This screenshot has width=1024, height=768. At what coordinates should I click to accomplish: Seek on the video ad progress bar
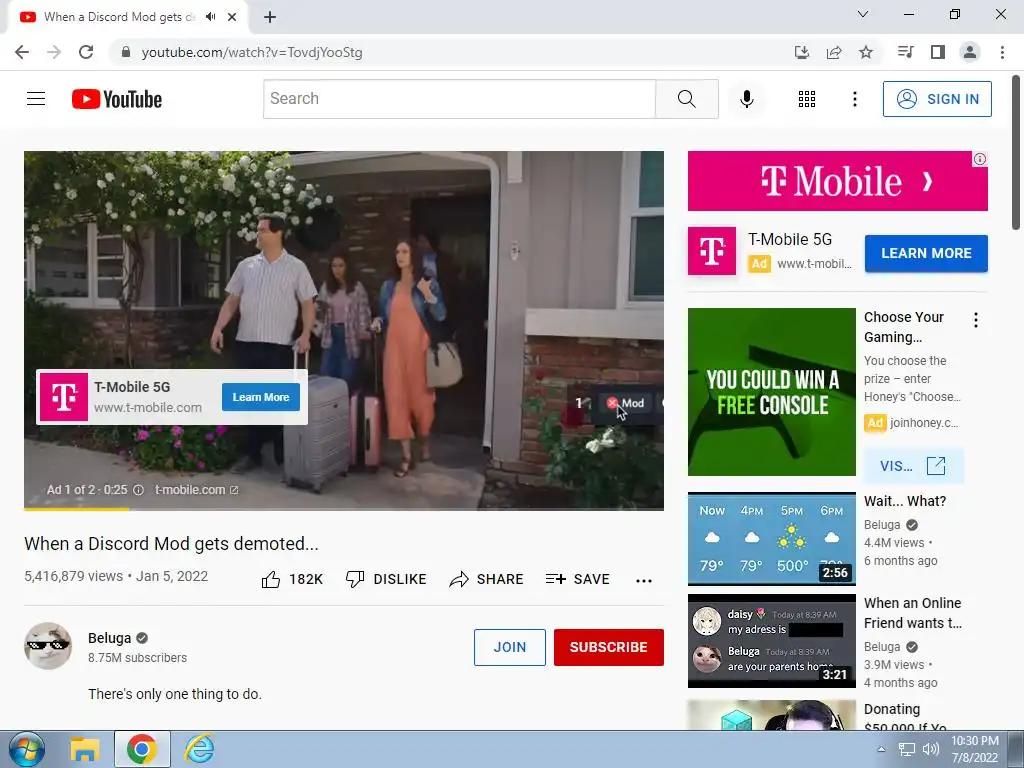[x=344, y=509]
